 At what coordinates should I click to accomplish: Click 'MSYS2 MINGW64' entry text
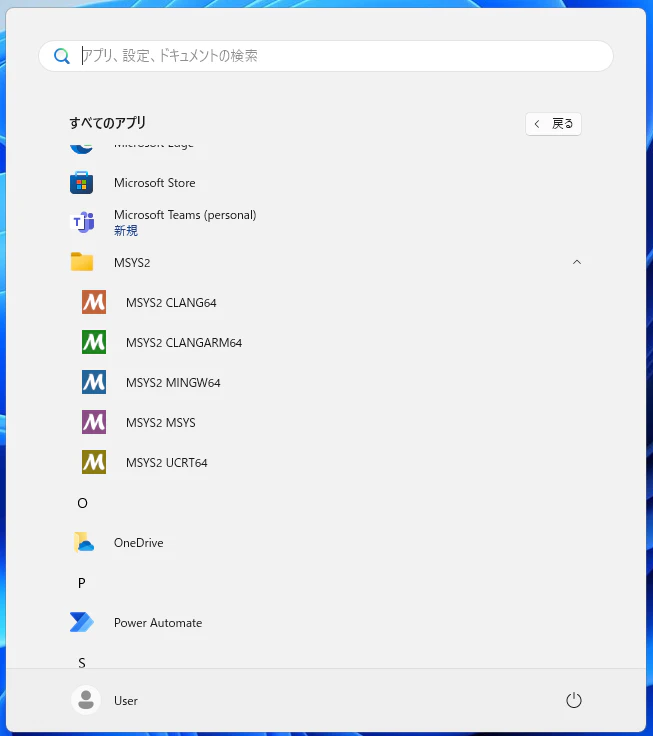pos(173,383)
